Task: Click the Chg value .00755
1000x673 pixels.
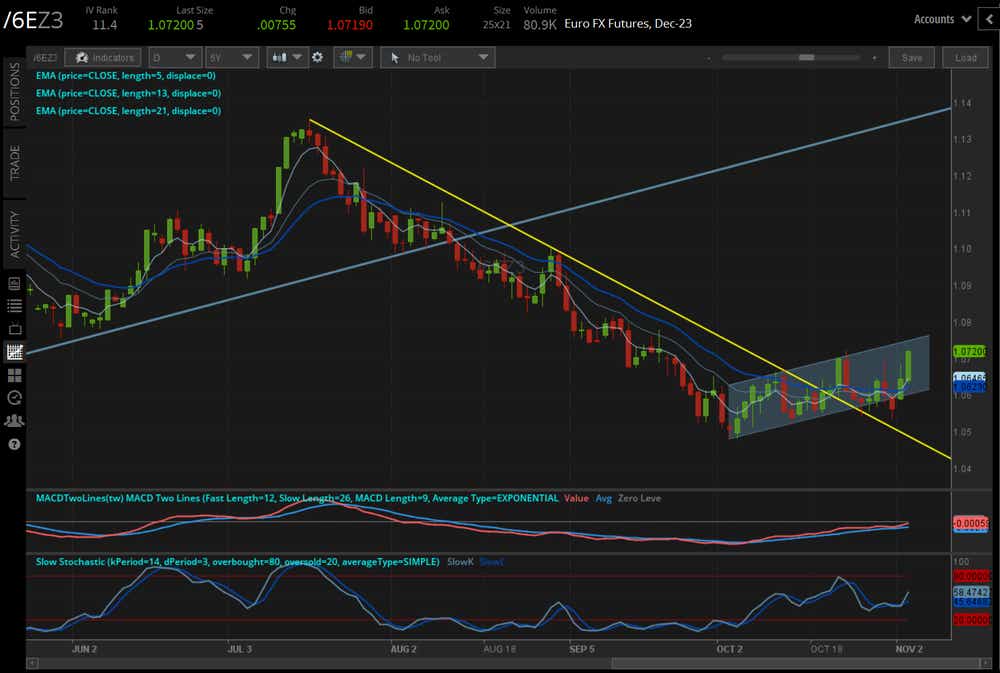Action: [x=276, y=25]
